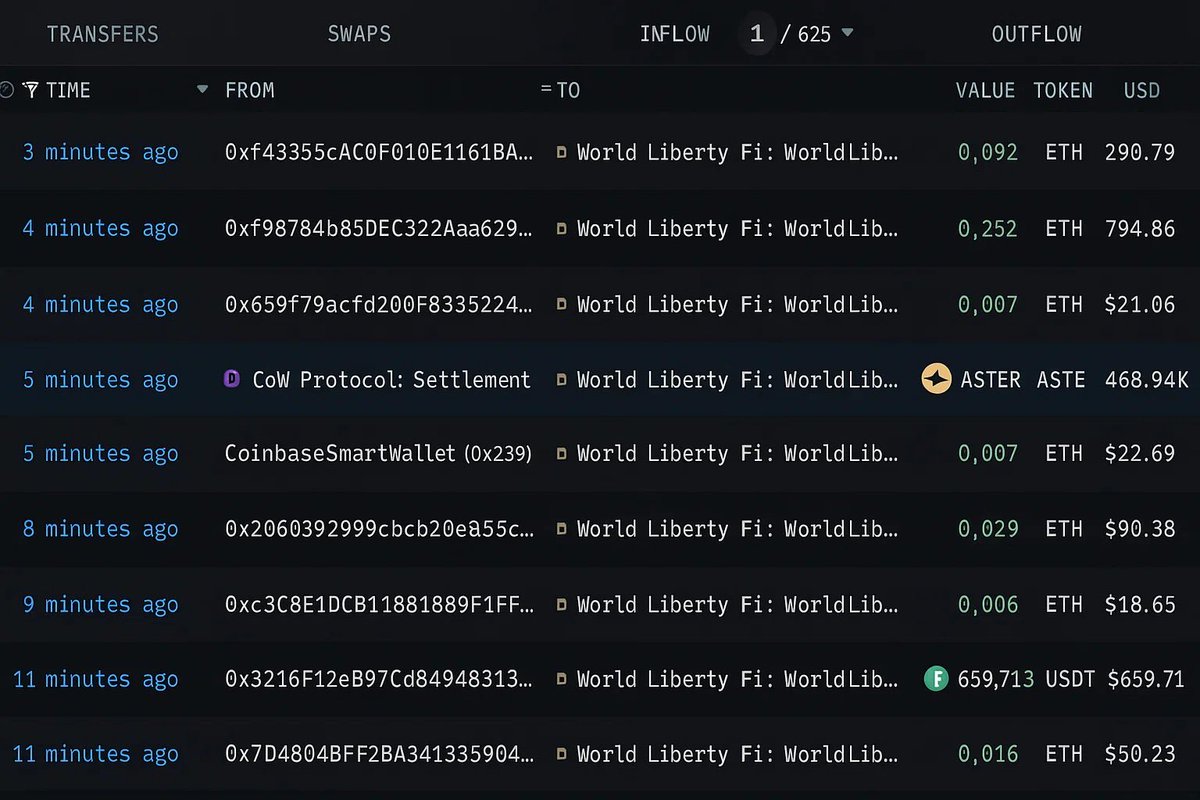Image resolution: width=1200 pixels, height=800 pixels.
Task: Click the equals icon before the TO header
Action: (x=546, y=89)
